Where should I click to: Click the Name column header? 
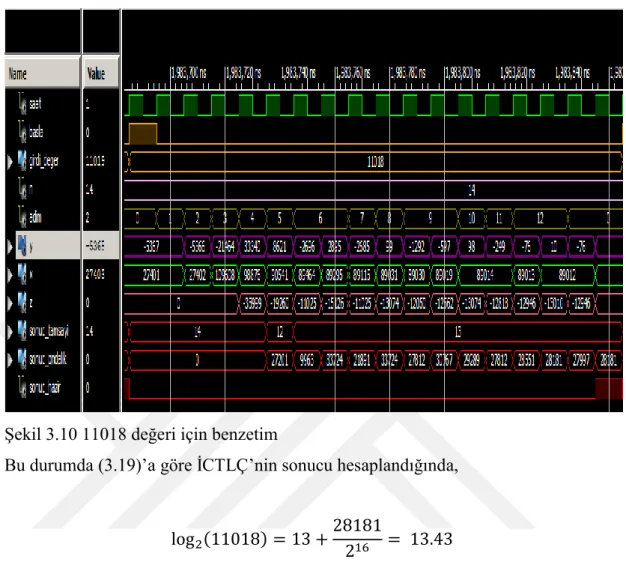tap(43, 73)
